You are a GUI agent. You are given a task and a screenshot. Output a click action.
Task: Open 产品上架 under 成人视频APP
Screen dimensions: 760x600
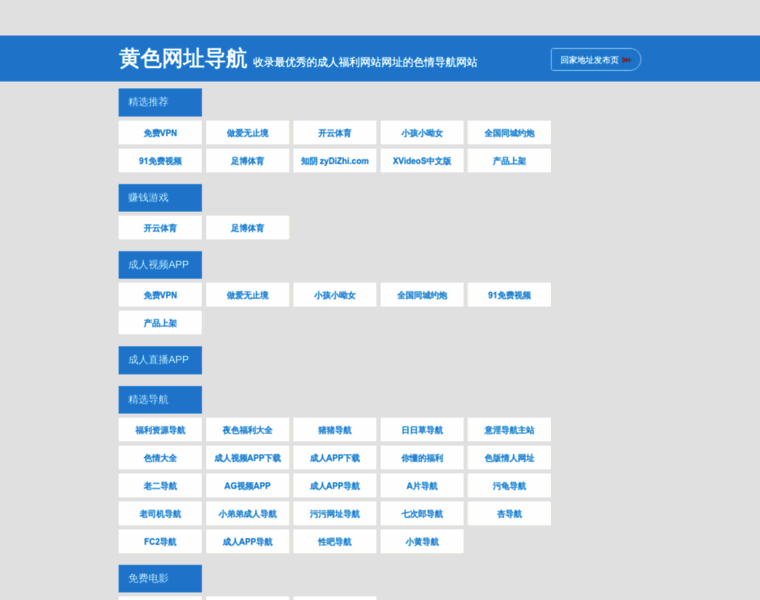pyautogui.click(x=160, y=323)
